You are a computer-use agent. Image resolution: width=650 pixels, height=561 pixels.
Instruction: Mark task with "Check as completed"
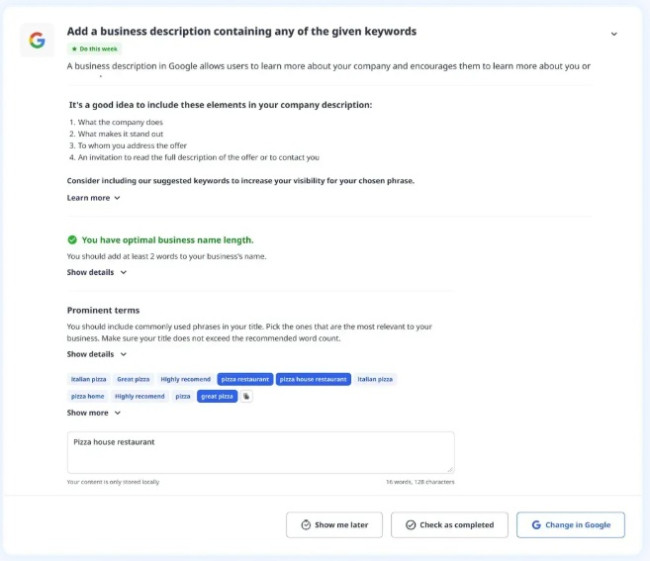[x=448, y=525]
